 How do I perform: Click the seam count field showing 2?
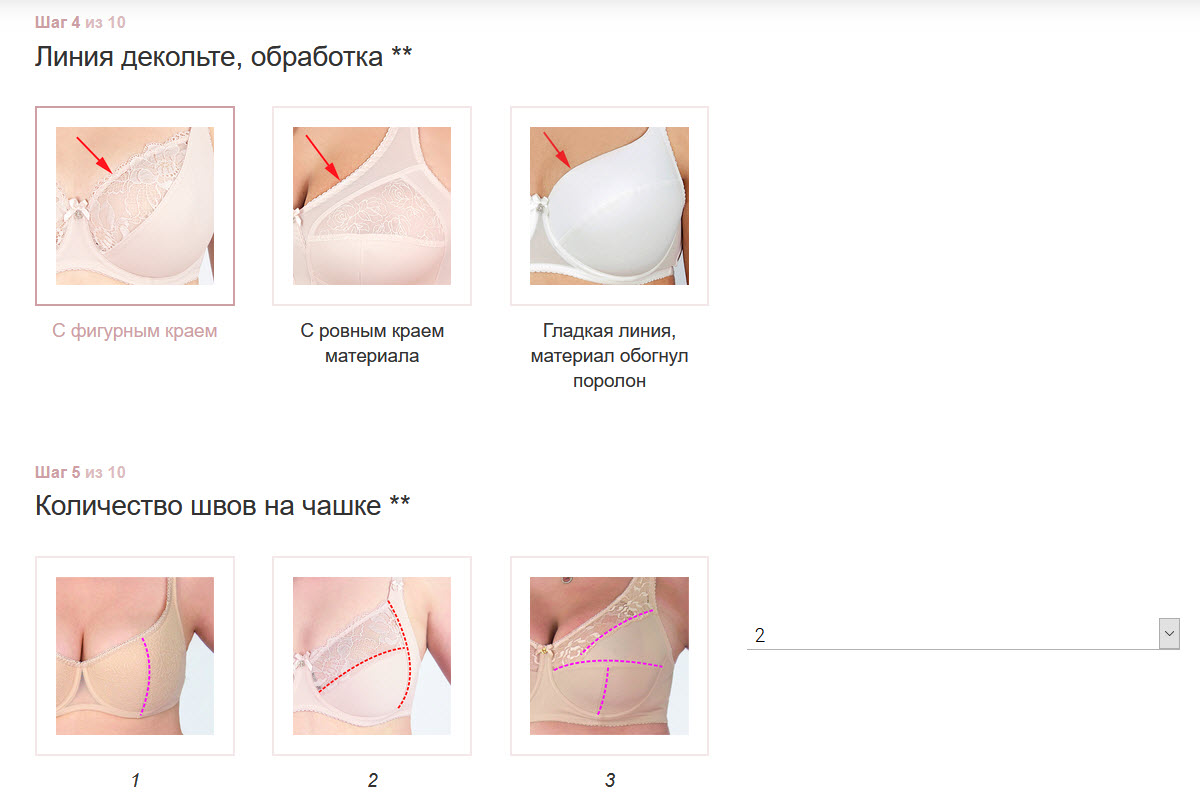[x=963, y=635]
